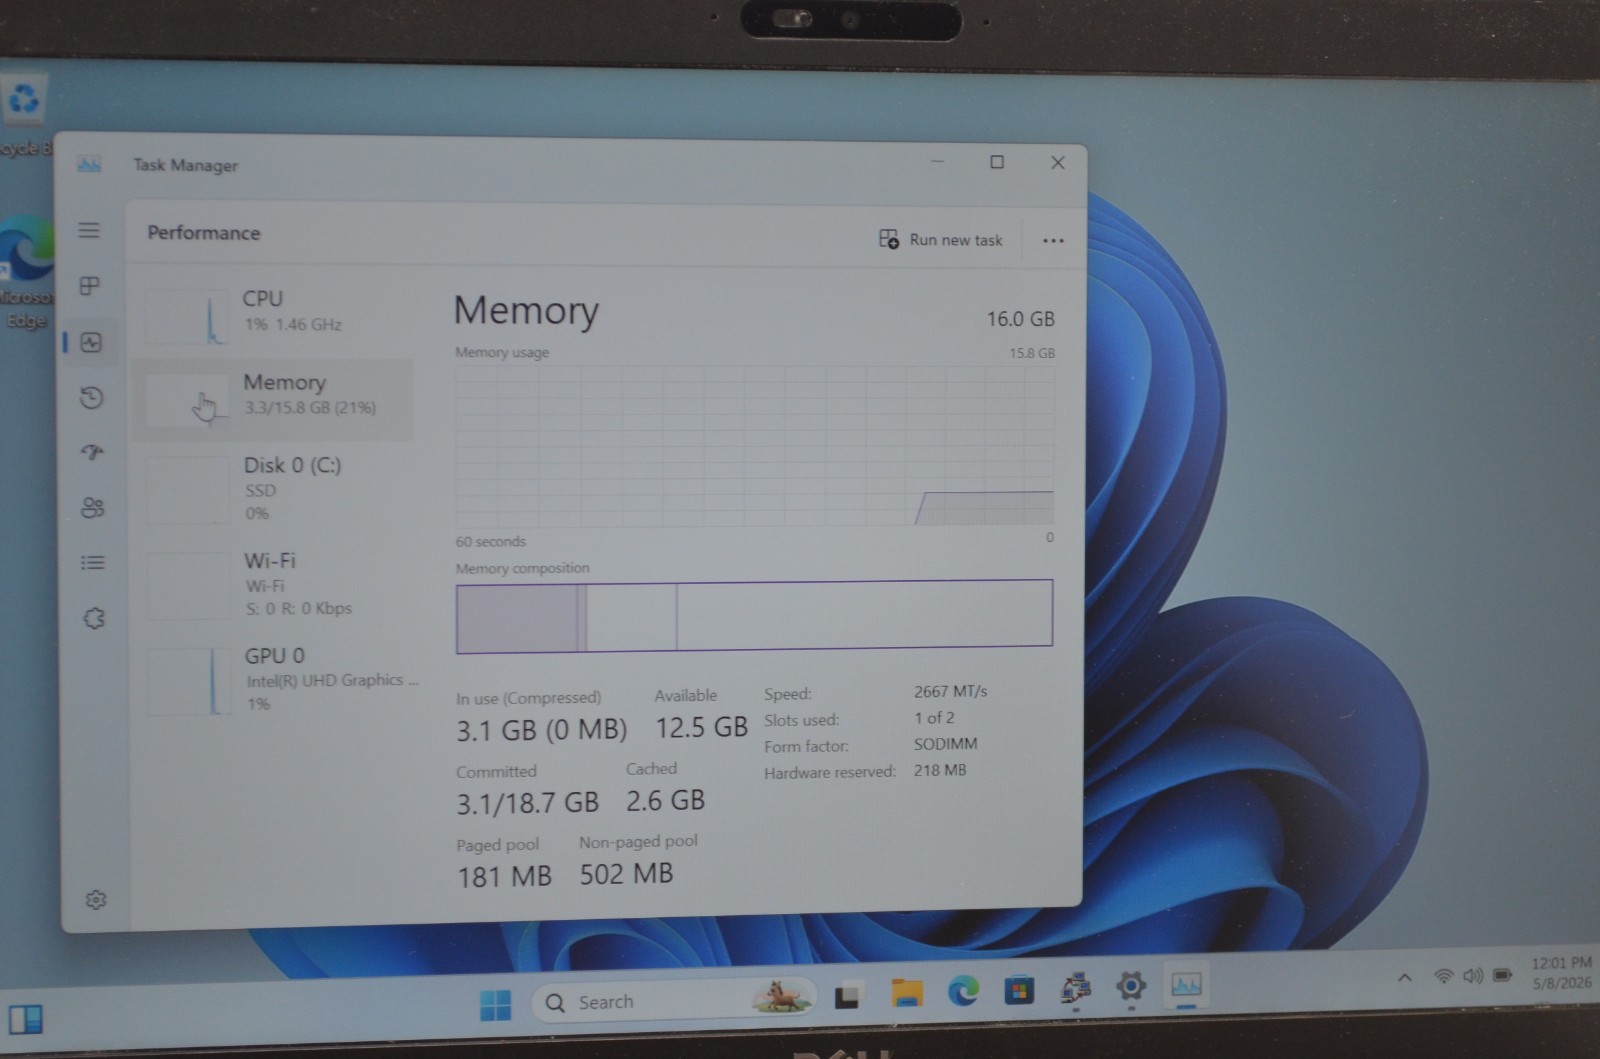Open Microsoft Edge from the taskbar
Image resolution: width=1600 pixels, height=1059 pixels.
point(963,991)
